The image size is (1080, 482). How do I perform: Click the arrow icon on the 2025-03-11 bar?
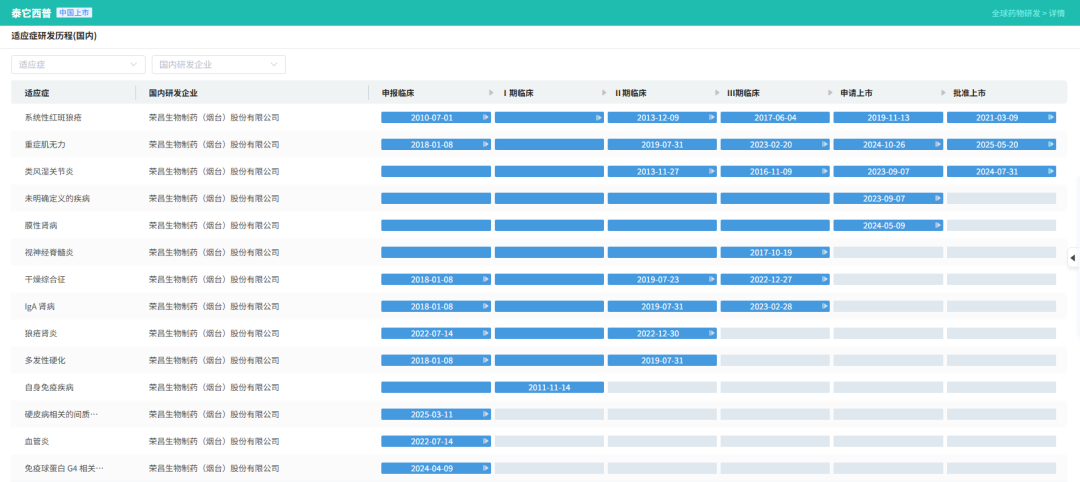point(486,414)
